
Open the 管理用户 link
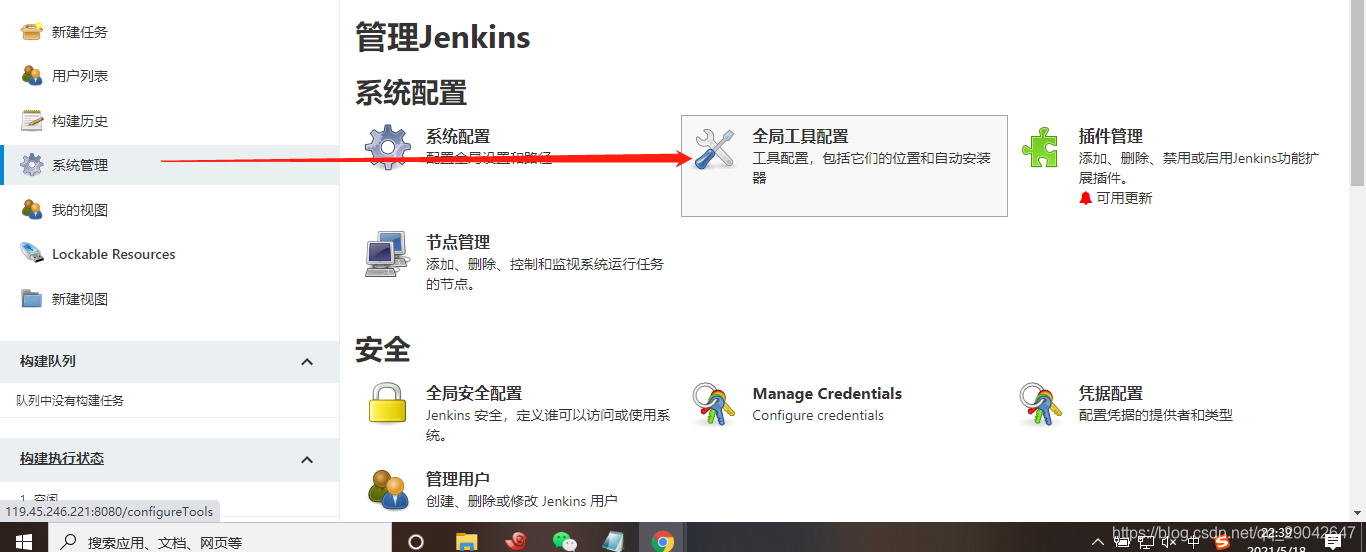458,479
